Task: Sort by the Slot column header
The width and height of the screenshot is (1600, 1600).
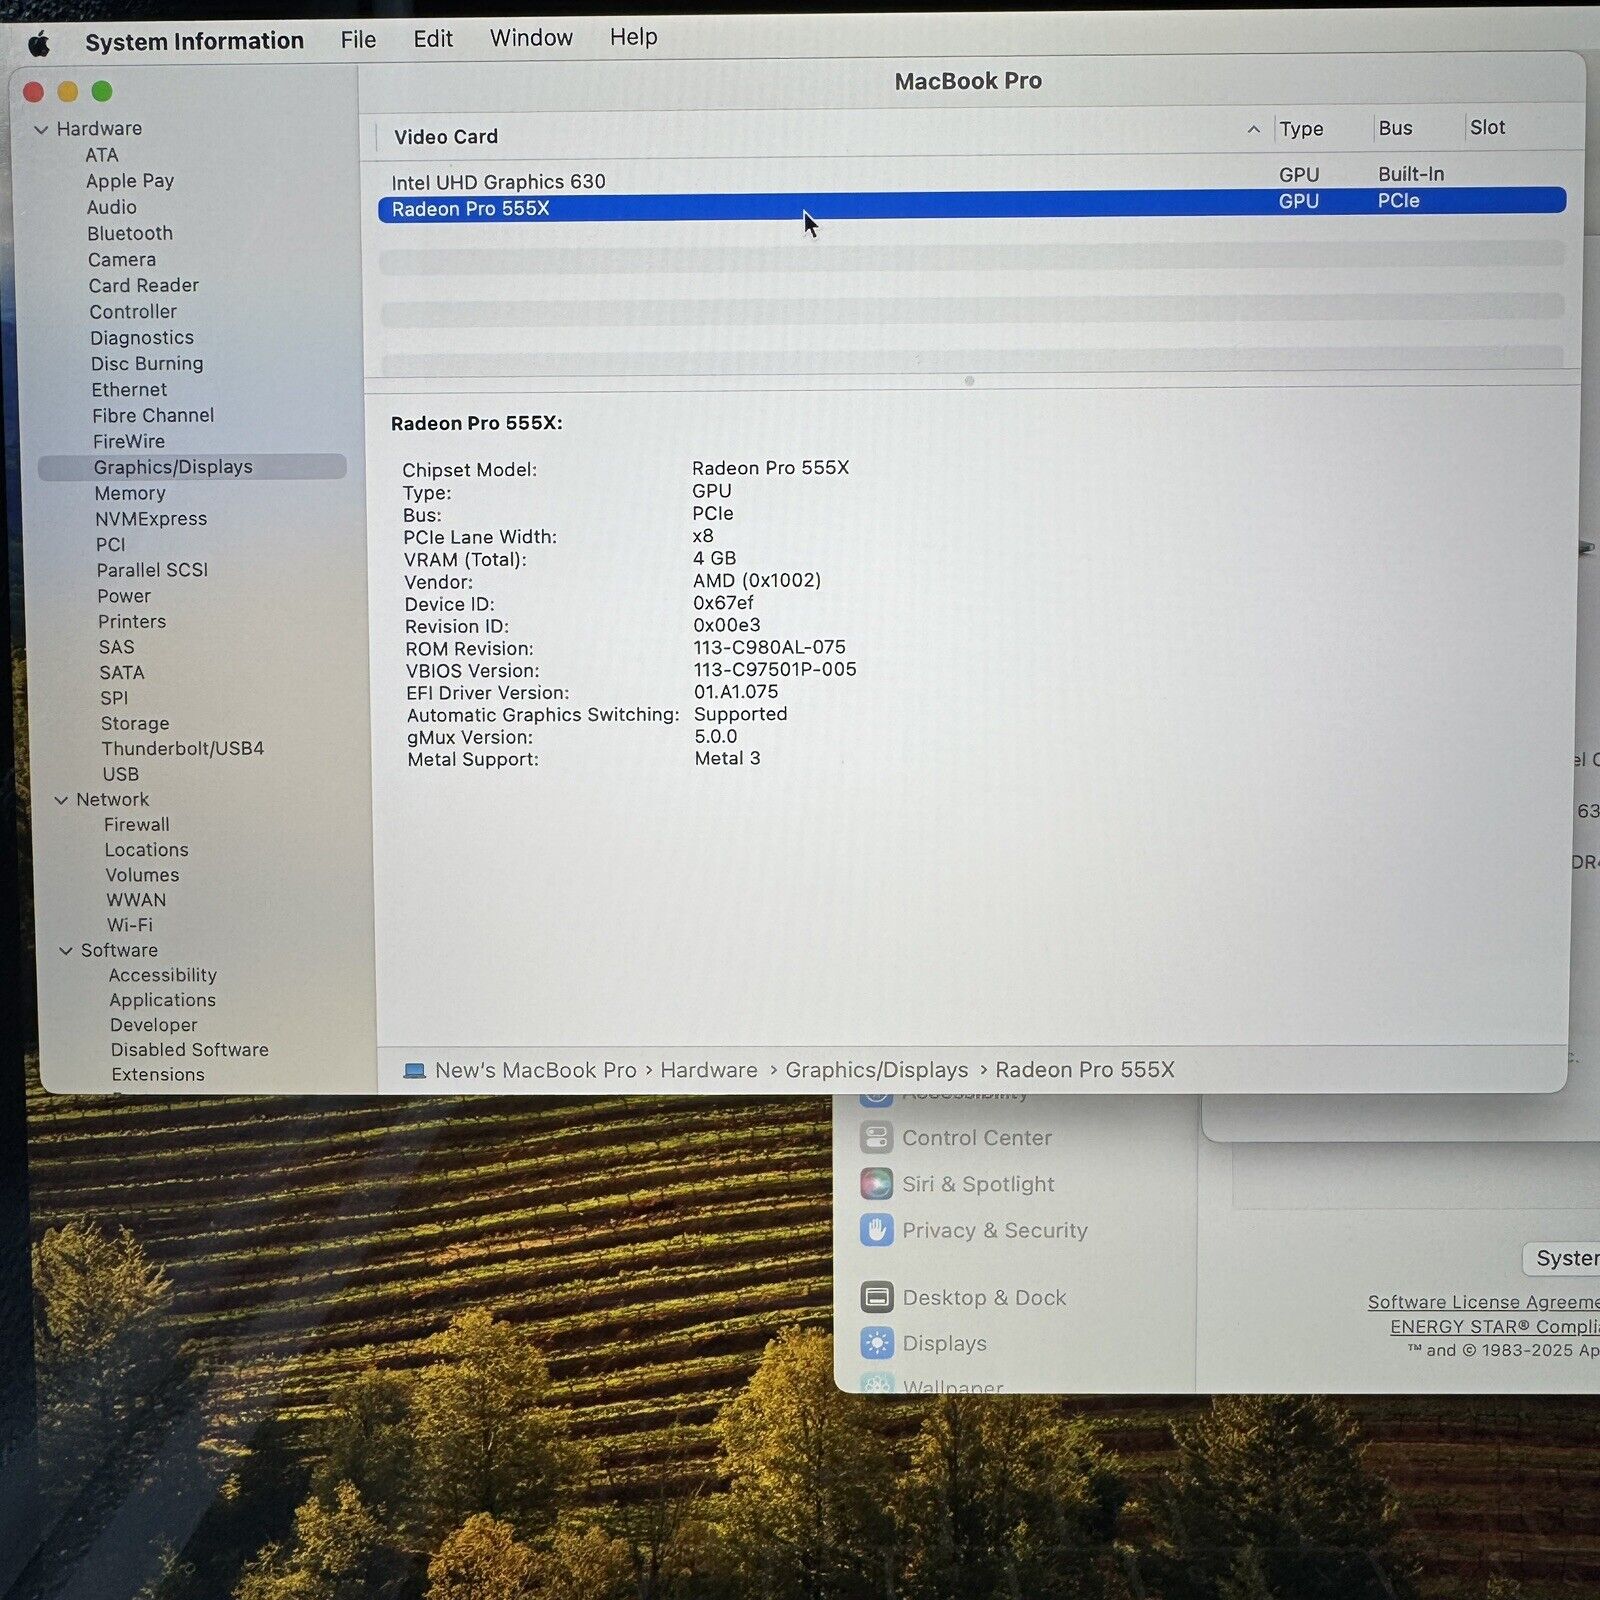Action: [1487, 127]
